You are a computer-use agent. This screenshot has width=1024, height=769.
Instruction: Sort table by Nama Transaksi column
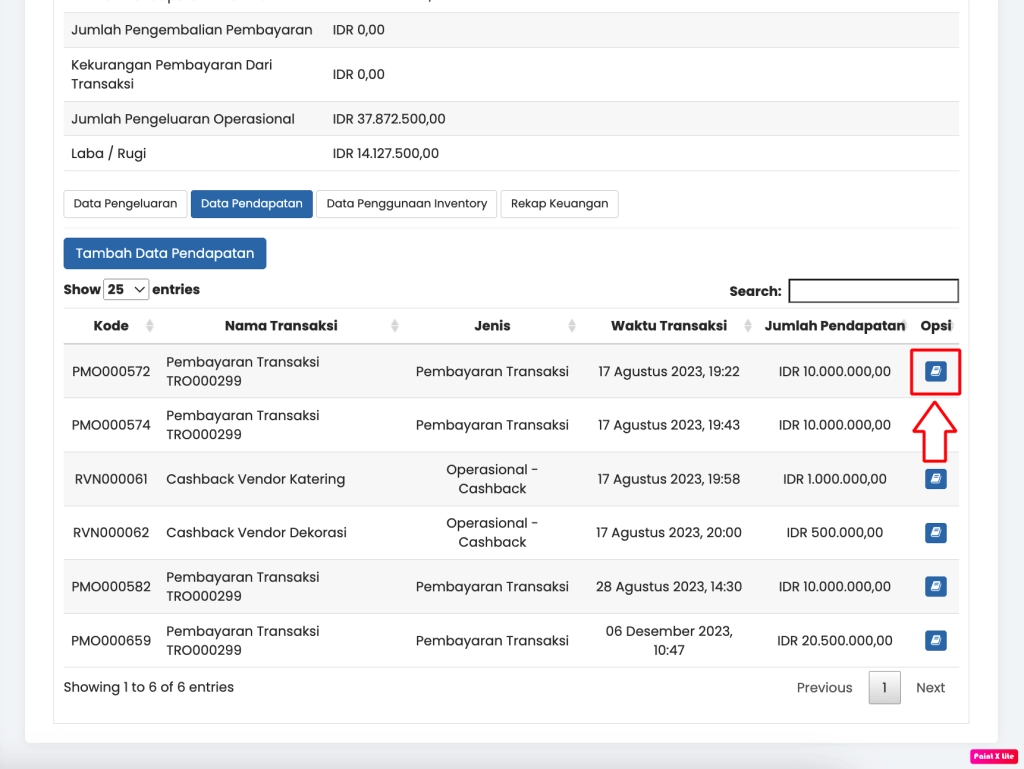pyautogui.click(x=281, y=326)
